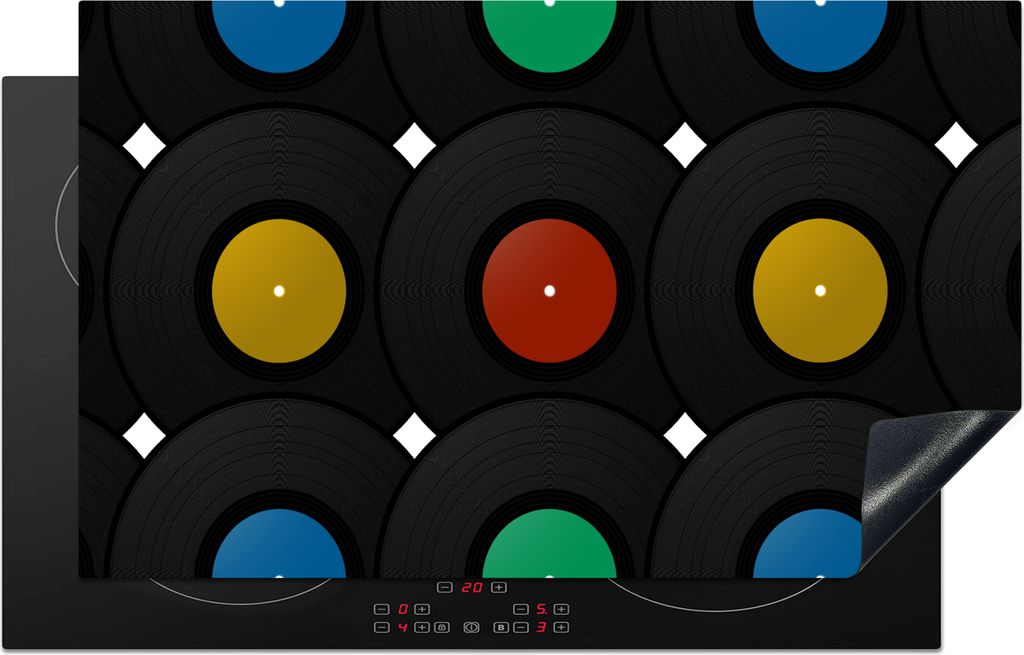The image size is (1024, 655).
Task: Increase the zone showing 0
Action: tap(423, 609)
